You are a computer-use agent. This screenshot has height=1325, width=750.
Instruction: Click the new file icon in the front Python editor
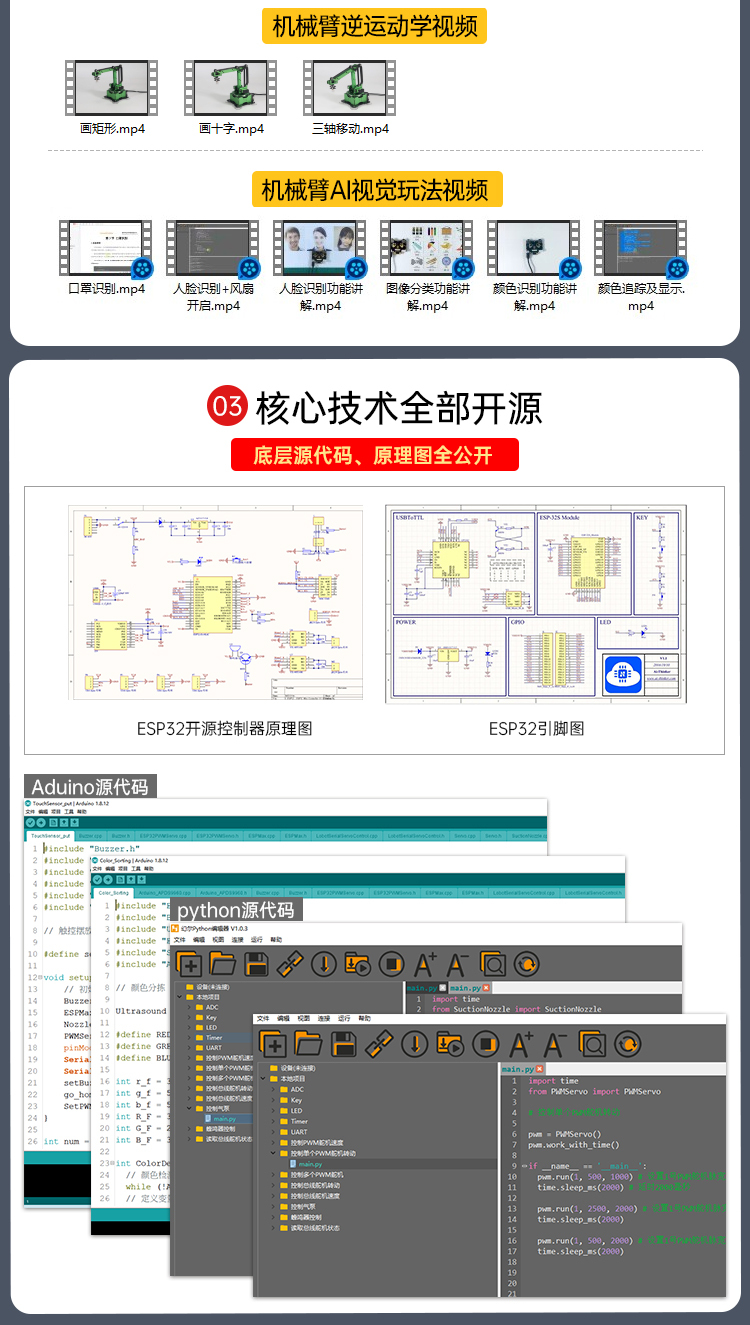coord(274,1045)
